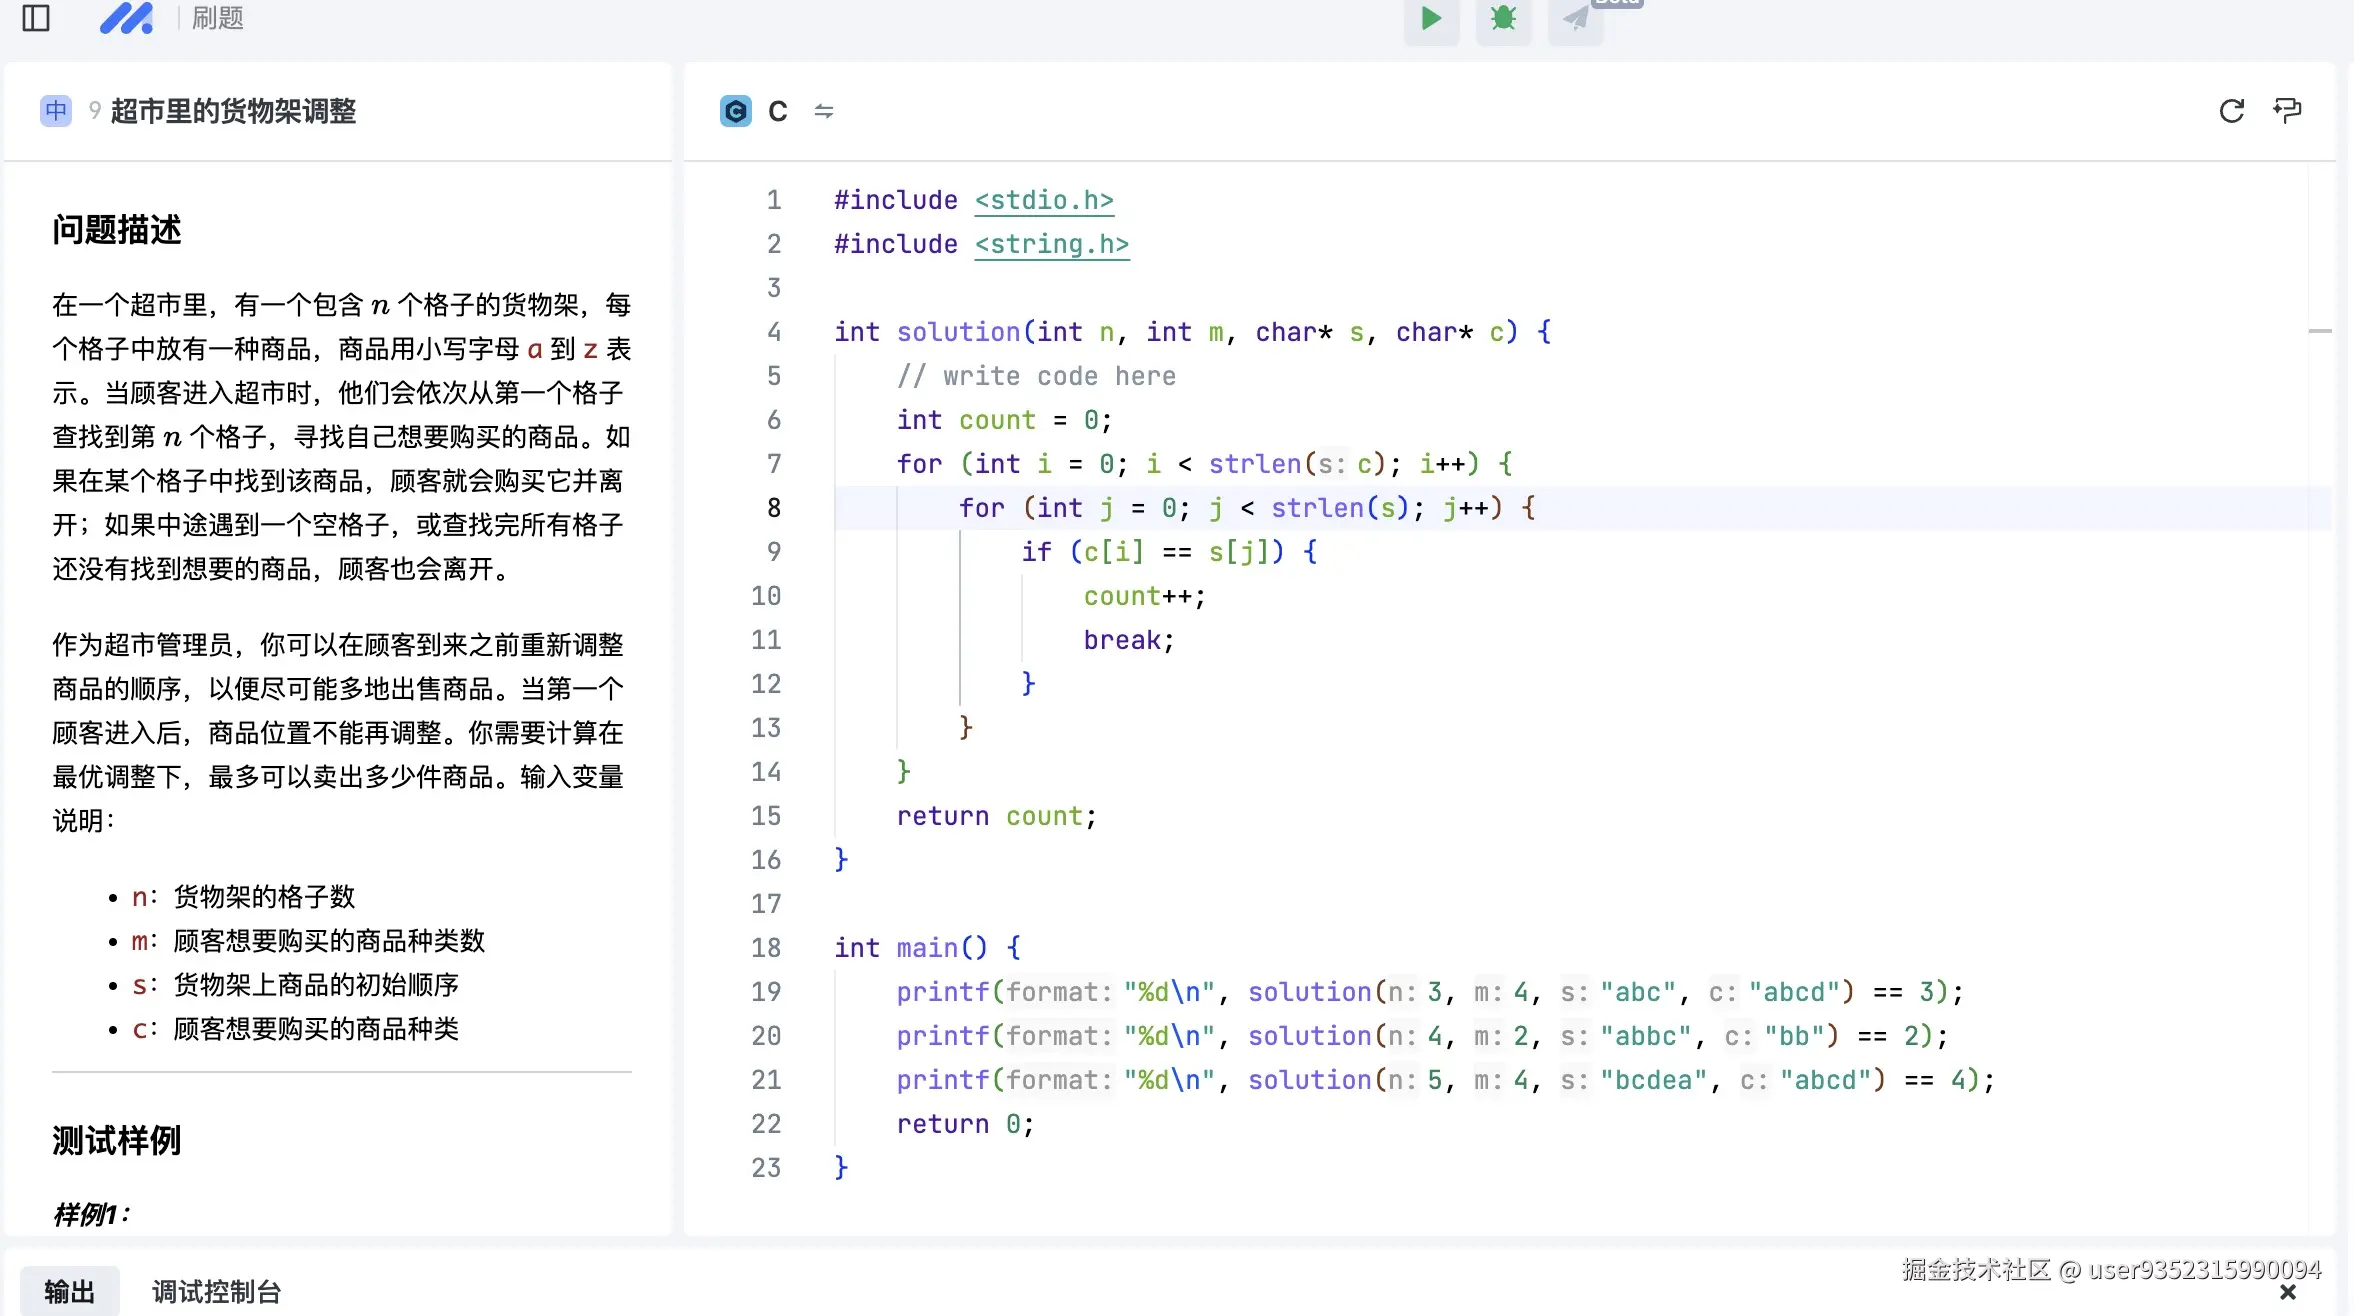The width and height of the screenshot is (2354, 1316).
Task: Collapse the problem panel with the sidebar icon
Action: tap(36, 18)
